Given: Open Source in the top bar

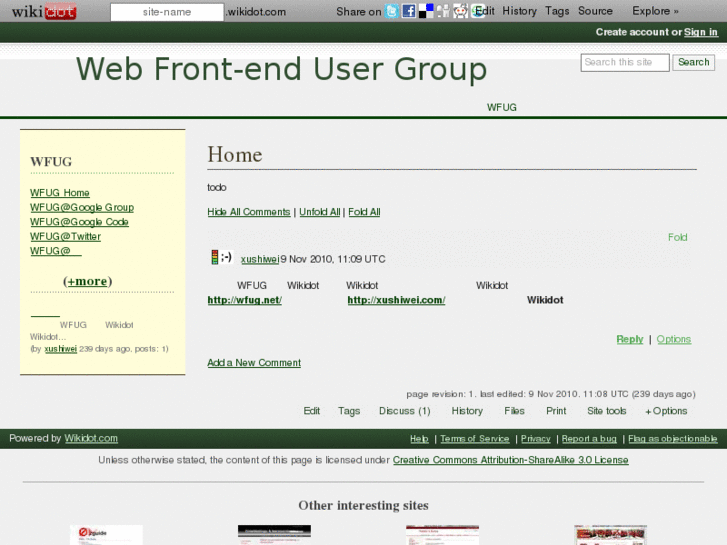Looking at the screenshot, I should tap(595, 11).
